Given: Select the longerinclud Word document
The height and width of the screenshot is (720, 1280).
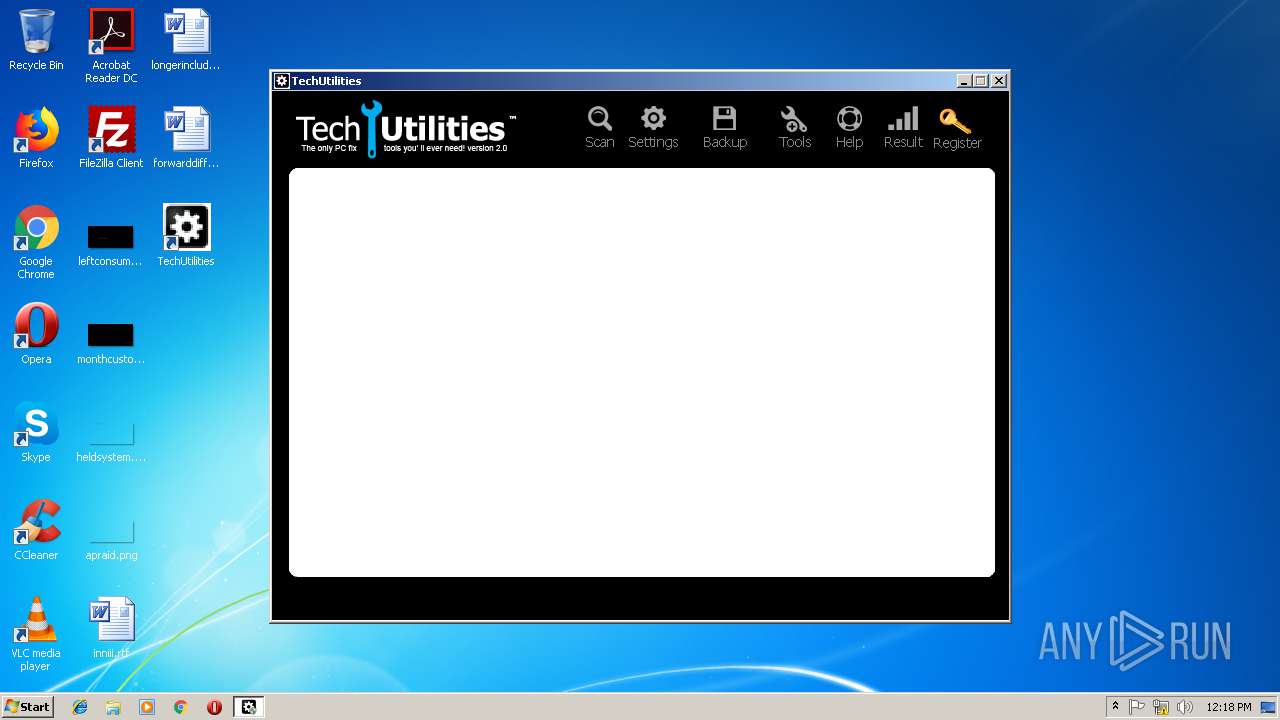Looking at the screenshot, I should [186, 40].
